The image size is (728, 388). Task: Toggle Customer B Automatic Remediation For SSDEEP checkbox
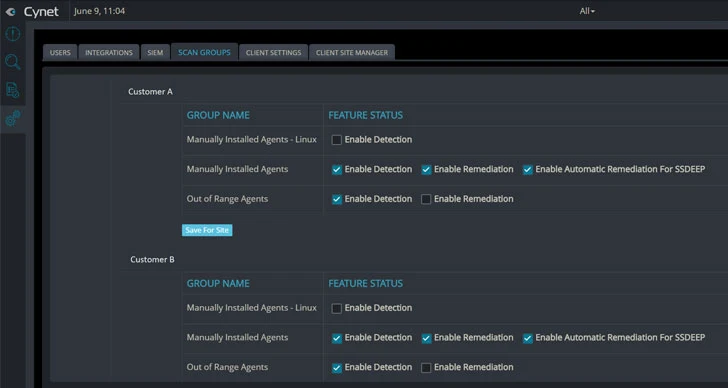click(x=527, y=338)
